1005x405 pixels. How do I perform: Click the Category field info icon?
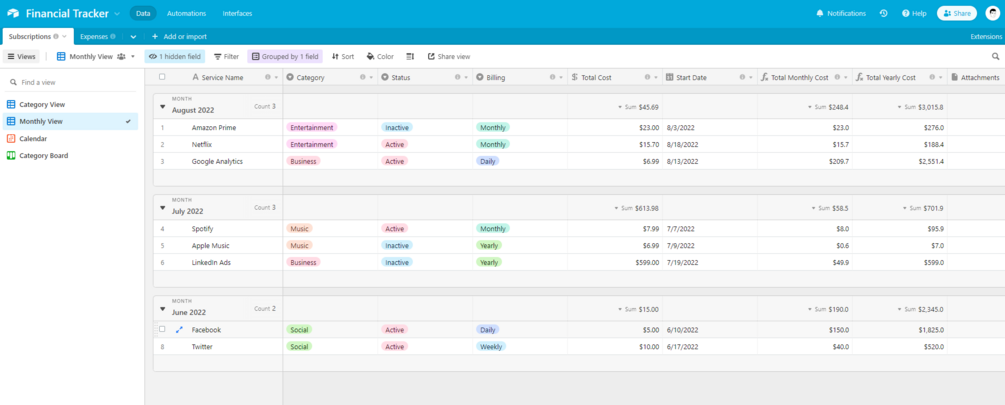click(363, 78)
